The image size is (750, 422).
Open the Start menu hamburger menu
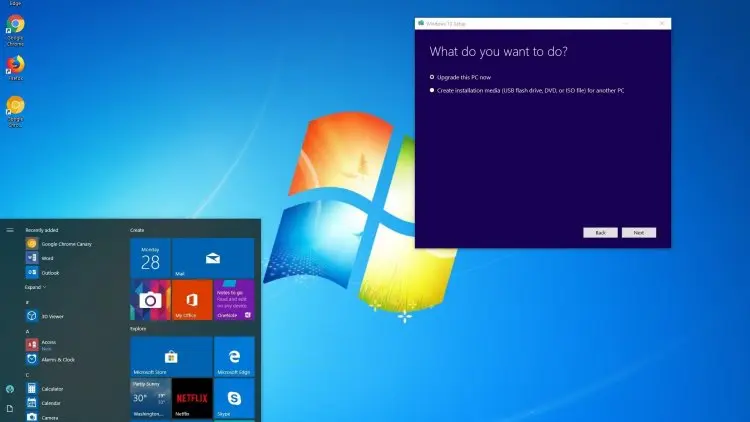tap(10, 230)
